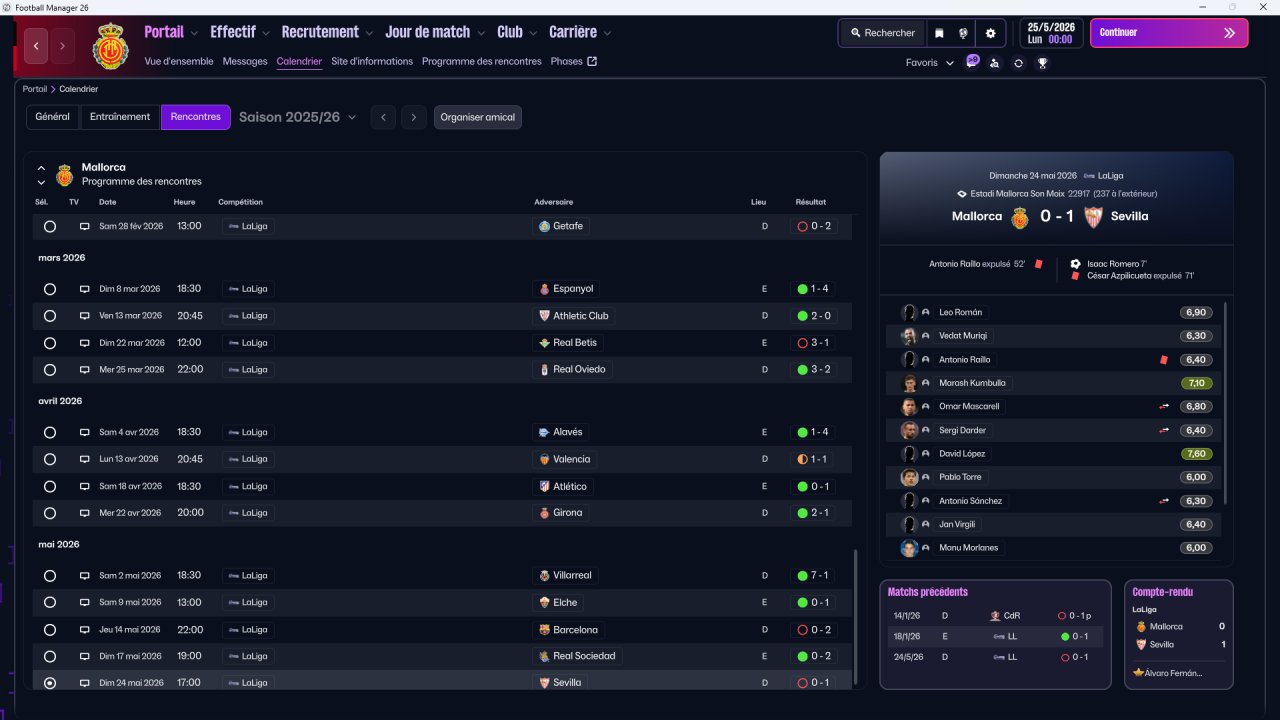This screenshot has width=1280, height=720.
Task: Open the Site d'informations submenu item
Action: pos(372,62)
